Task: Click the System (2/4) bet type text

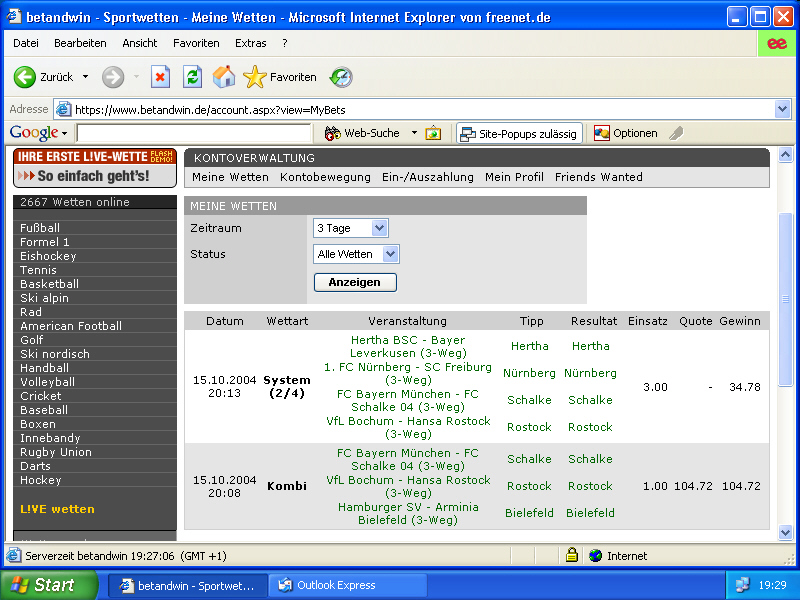Action: [x=287, y=387]
